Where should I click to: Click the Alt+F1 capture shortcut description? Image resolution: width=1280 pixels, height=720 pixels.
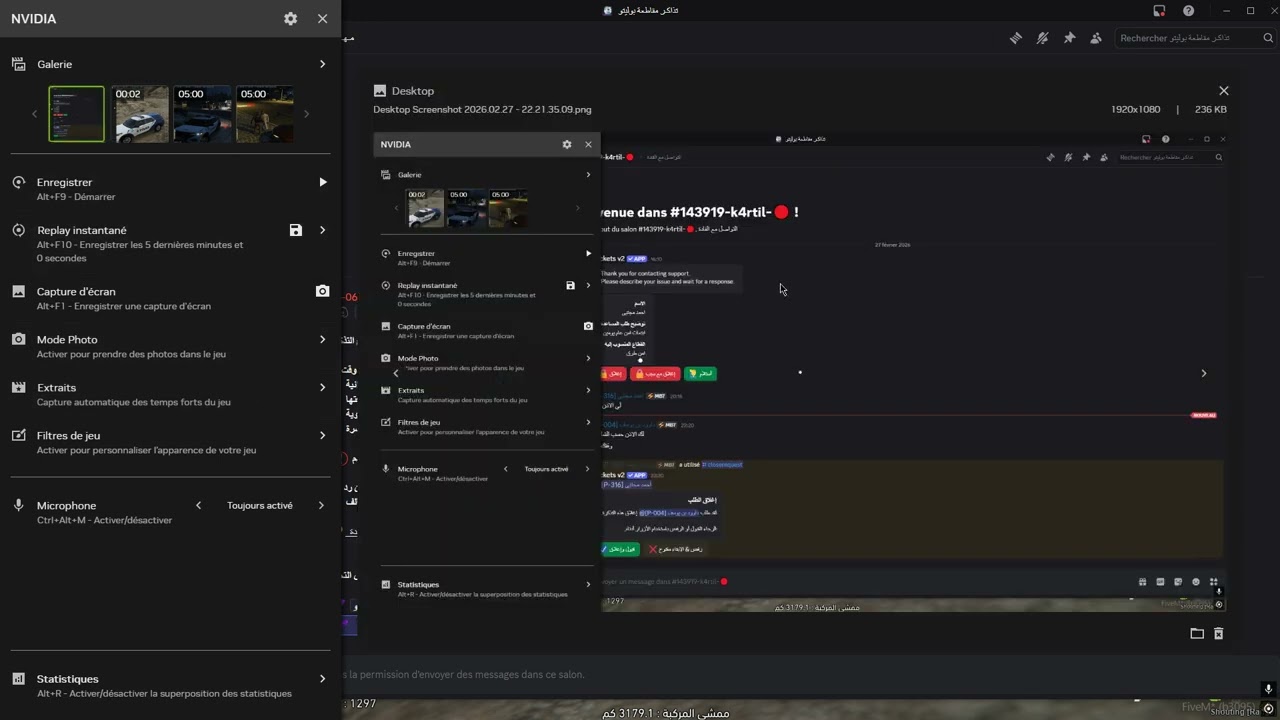pyautogui.click(x=124, y=306)
